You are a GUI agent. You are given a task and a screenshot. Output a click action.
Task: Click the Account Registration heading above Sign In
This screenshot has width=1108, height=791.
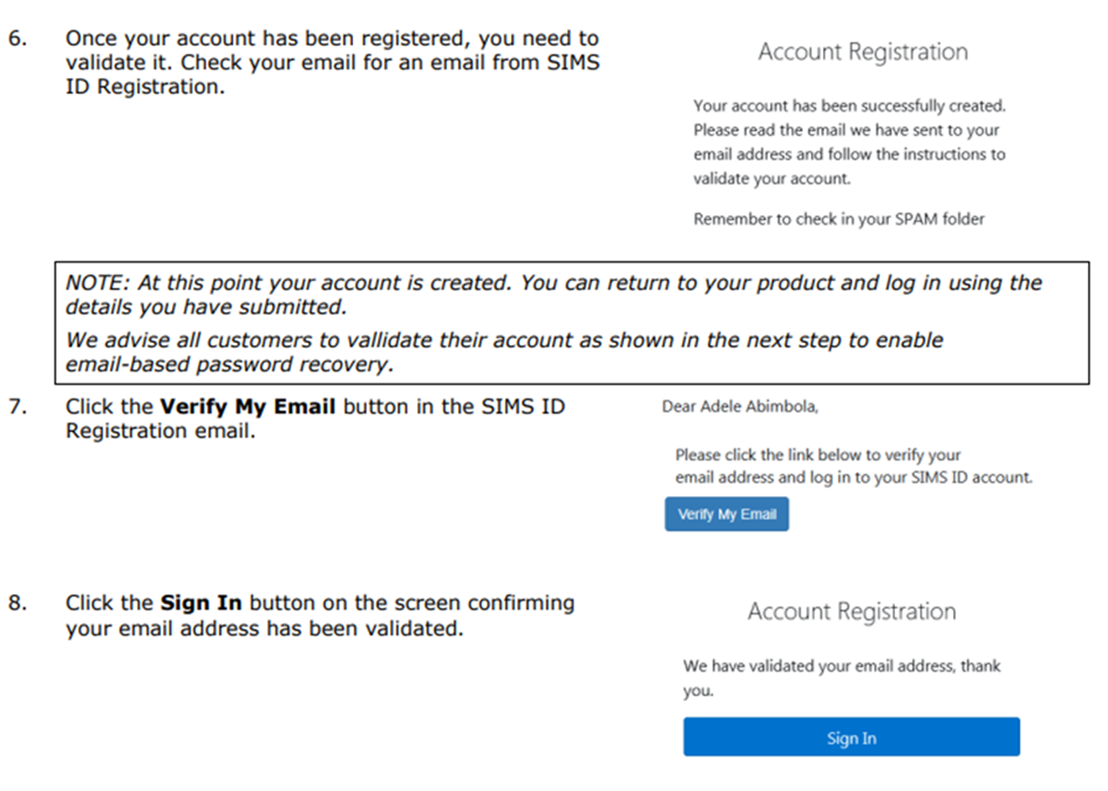point(851,611)
